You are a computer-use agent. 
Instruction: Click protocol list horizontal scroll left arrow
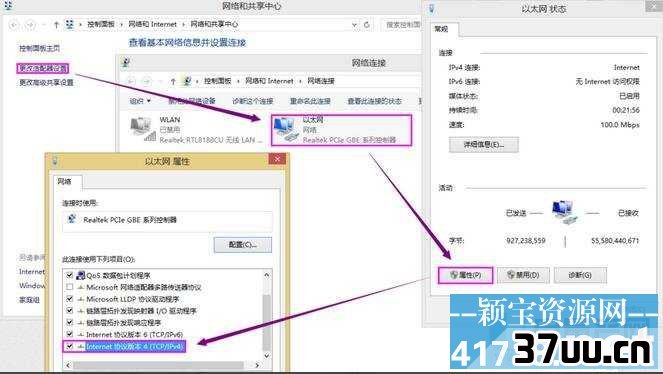point(68,365)
